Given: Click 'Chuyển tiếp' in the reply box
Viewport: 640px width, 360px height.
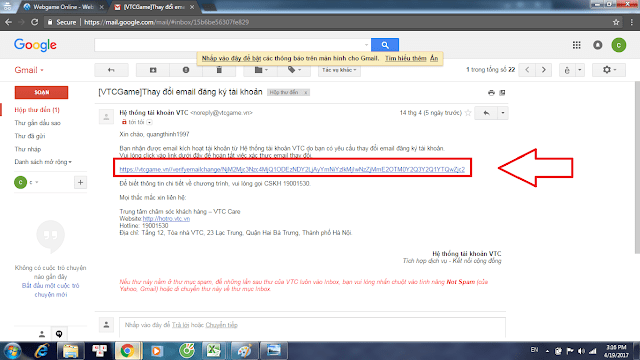Looking at the screenshot, I should click(222, 325).
